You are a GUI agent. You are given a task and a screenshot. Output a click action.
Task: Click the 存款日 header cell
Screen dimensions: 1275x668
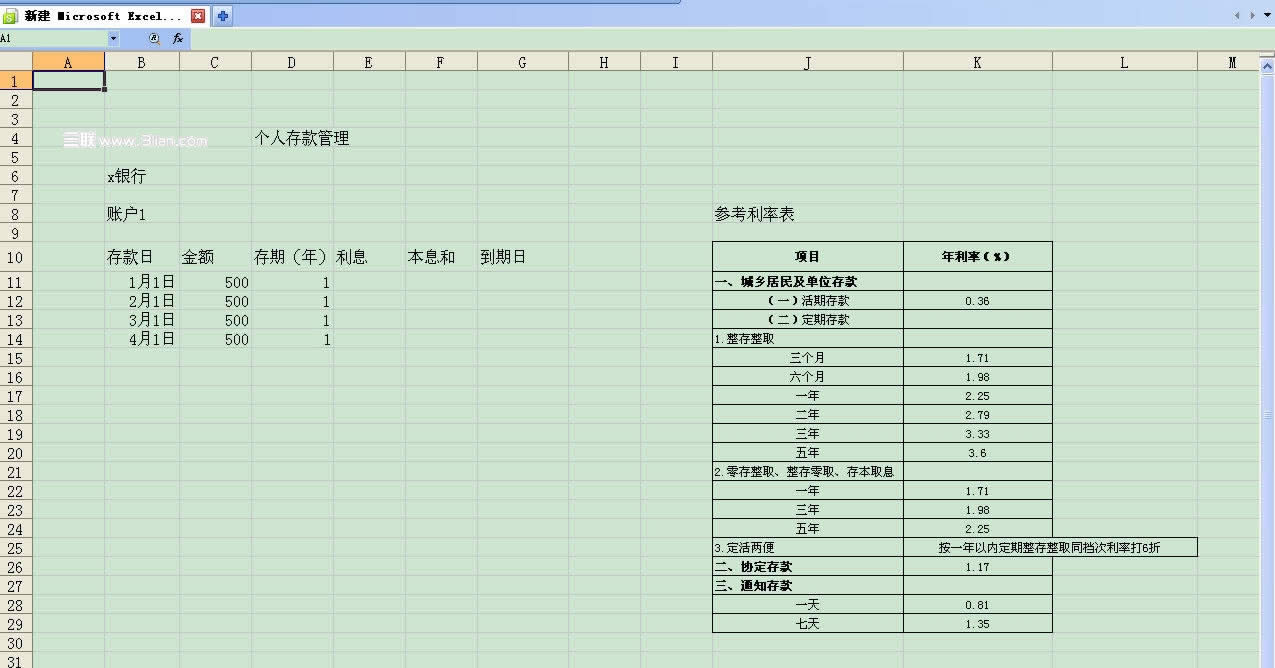[142, 257]
